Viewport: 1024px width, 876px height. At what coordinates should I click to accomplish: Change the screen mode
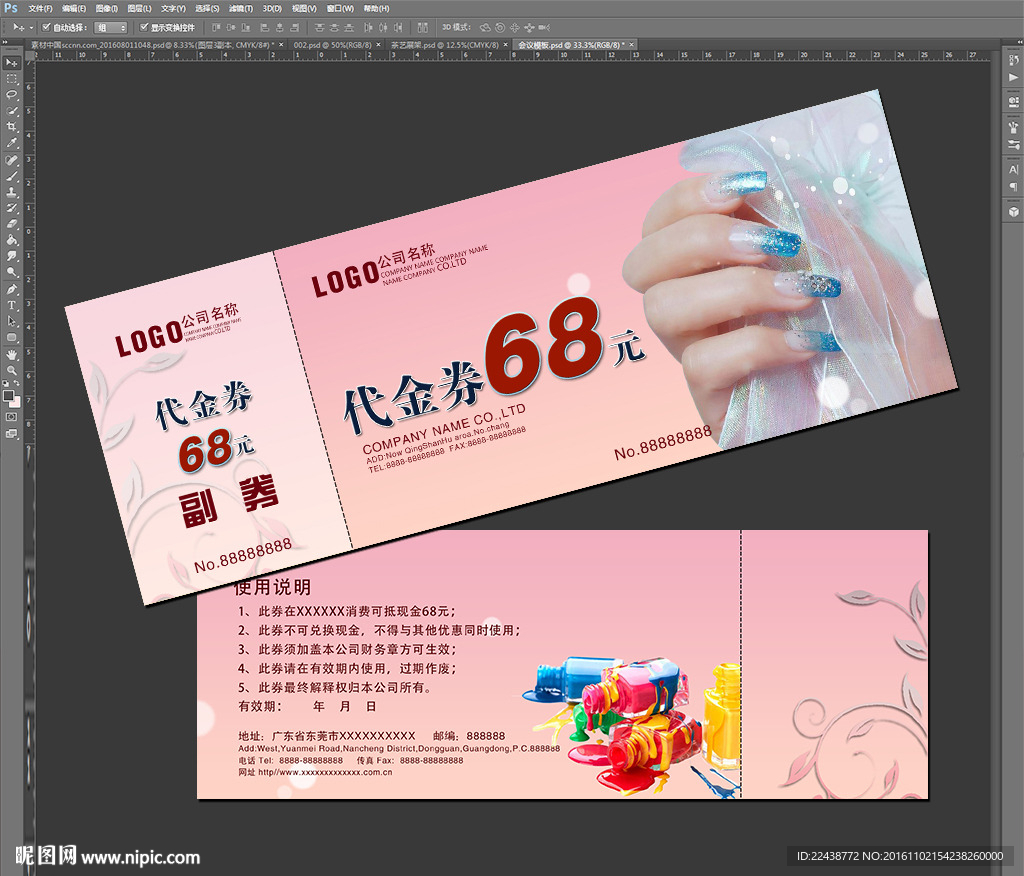point(12,434)
